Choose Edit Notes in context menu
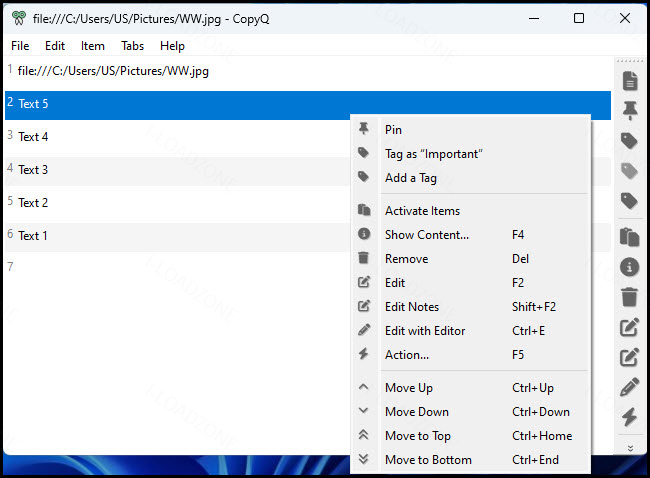The image size is (650, 478). 470,307
